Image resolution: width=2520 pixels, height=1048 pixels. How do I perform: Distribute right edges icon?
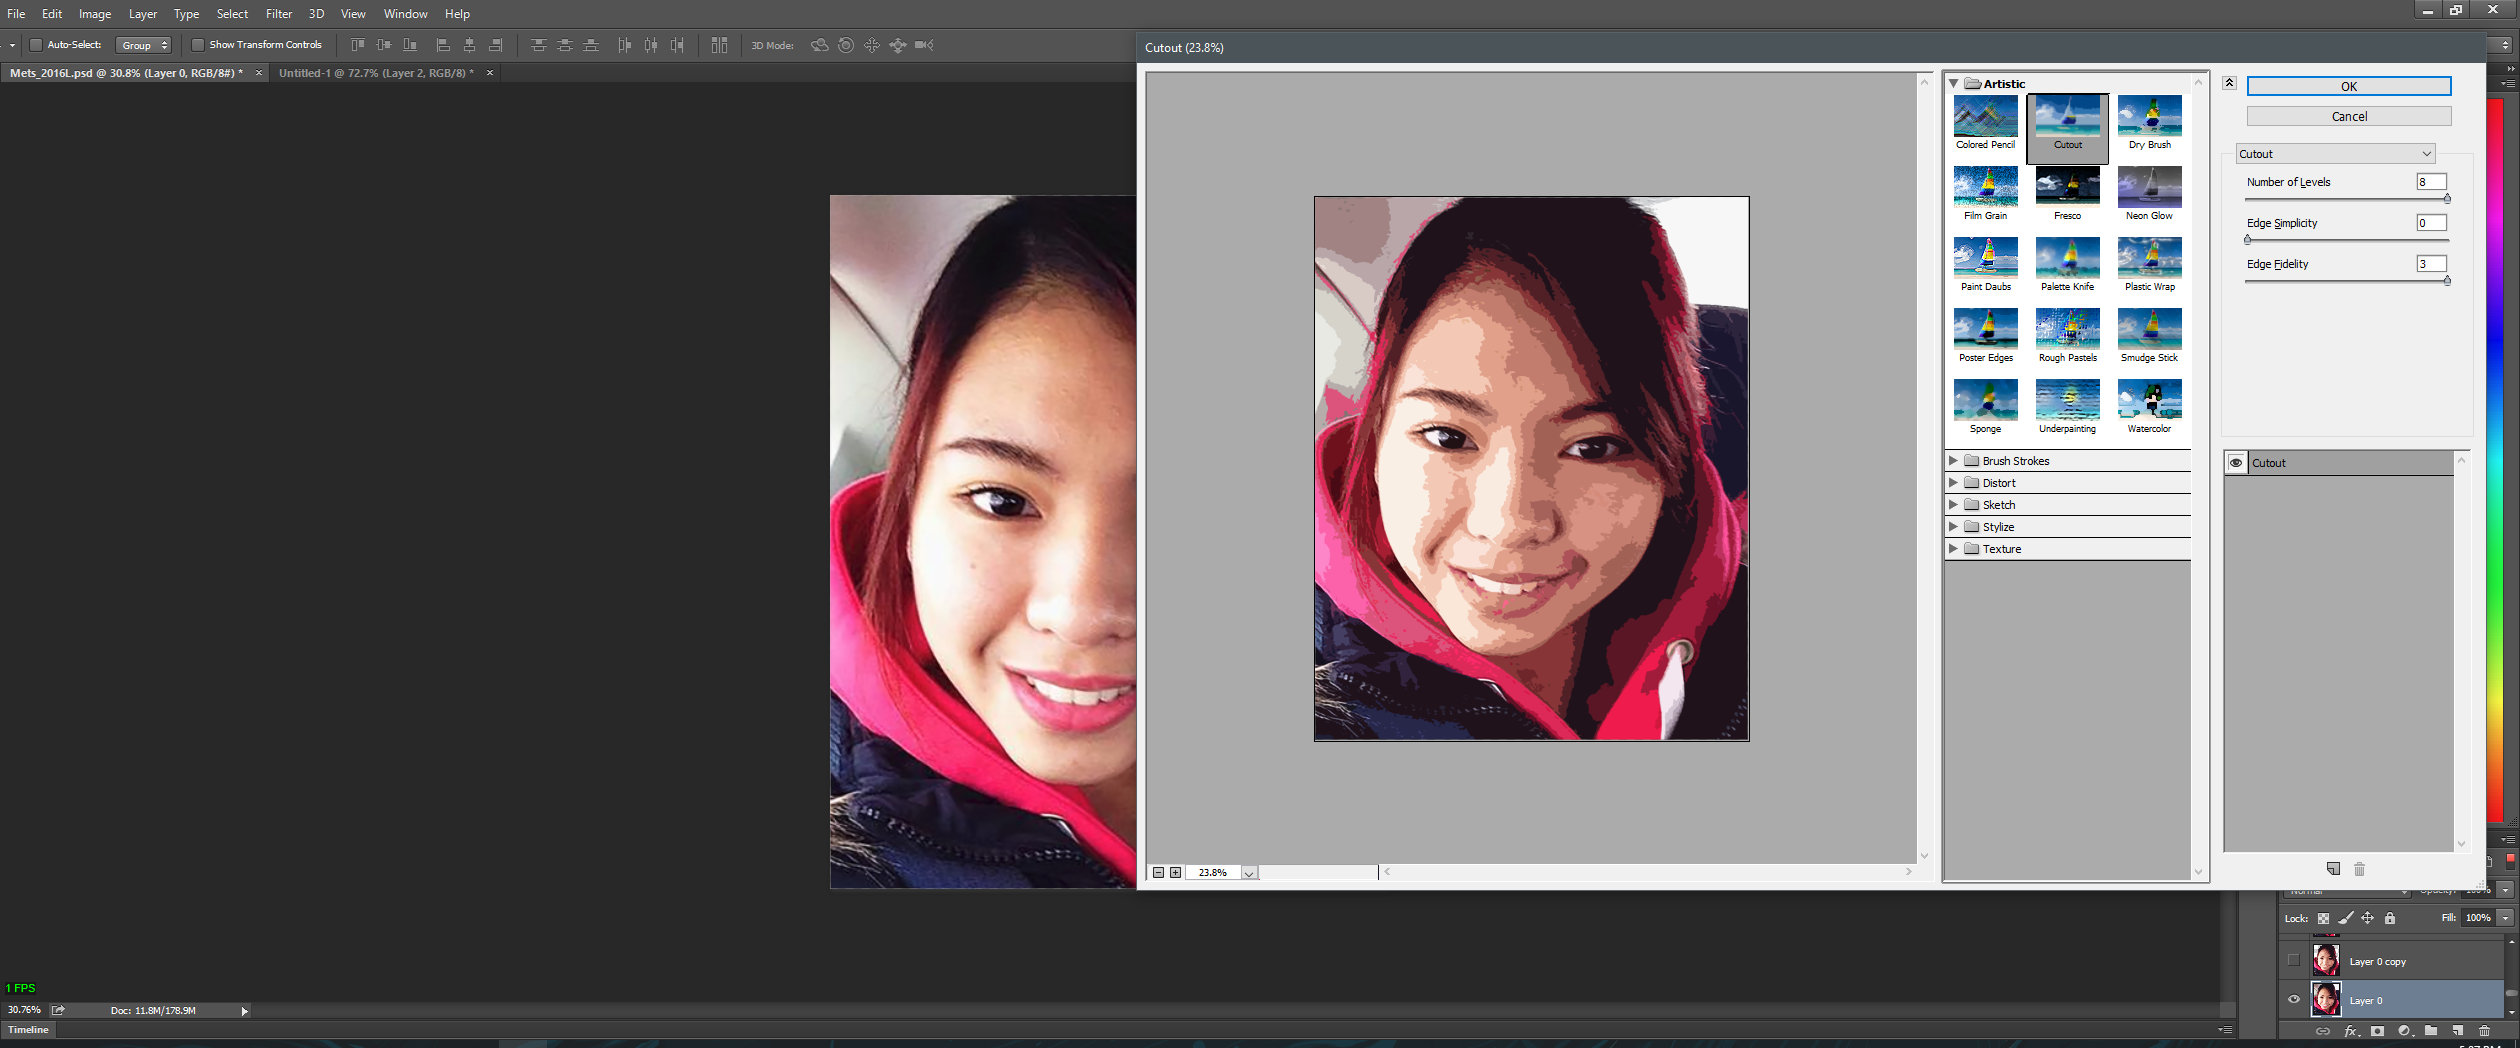coord(678,45)
